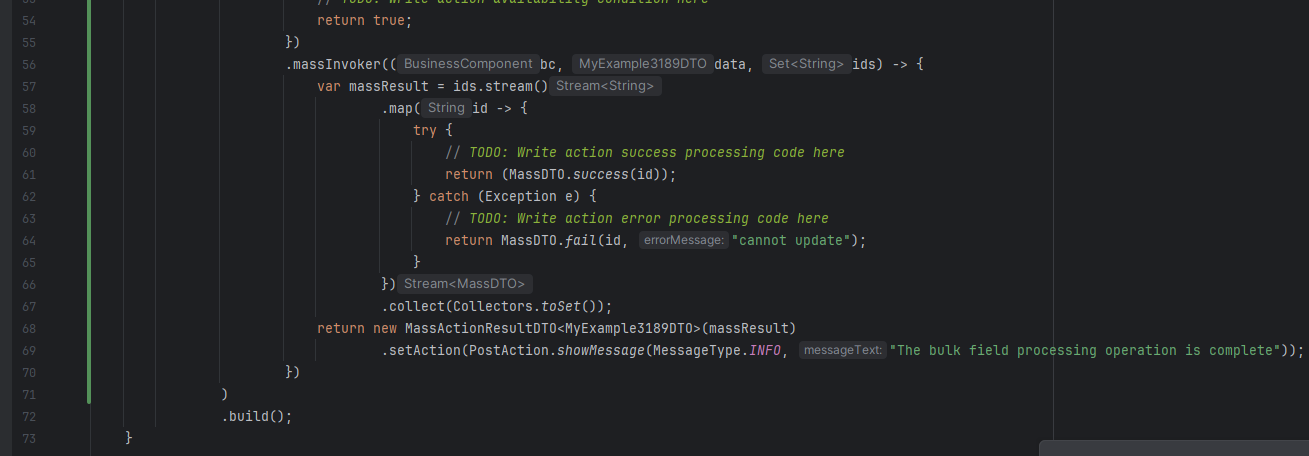
Task: Click the BusinessComponent inlay type hint
Action: coord(468,64)
